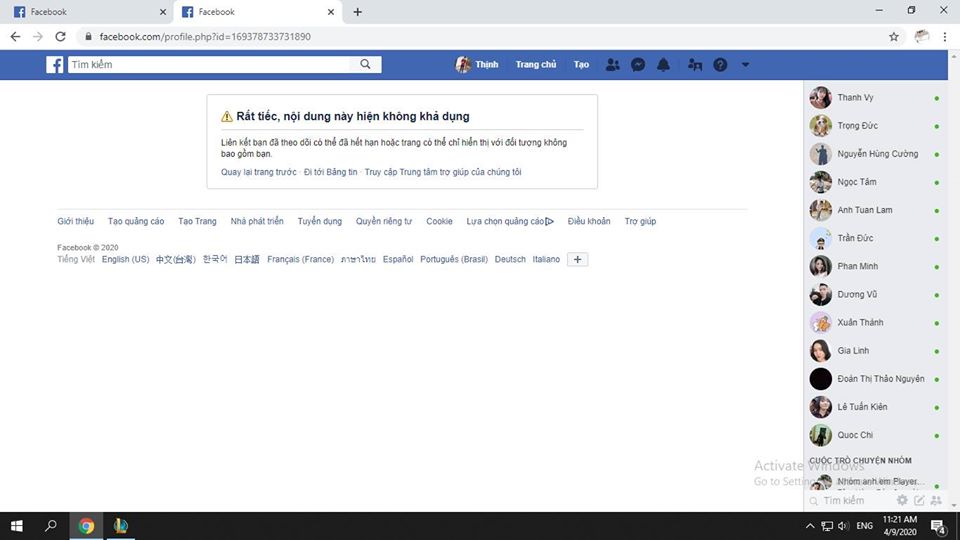Screen dimensions: 960x540
Task: Open Truy cập Trung tâm trợ giúp link
Action: point(443,172)
